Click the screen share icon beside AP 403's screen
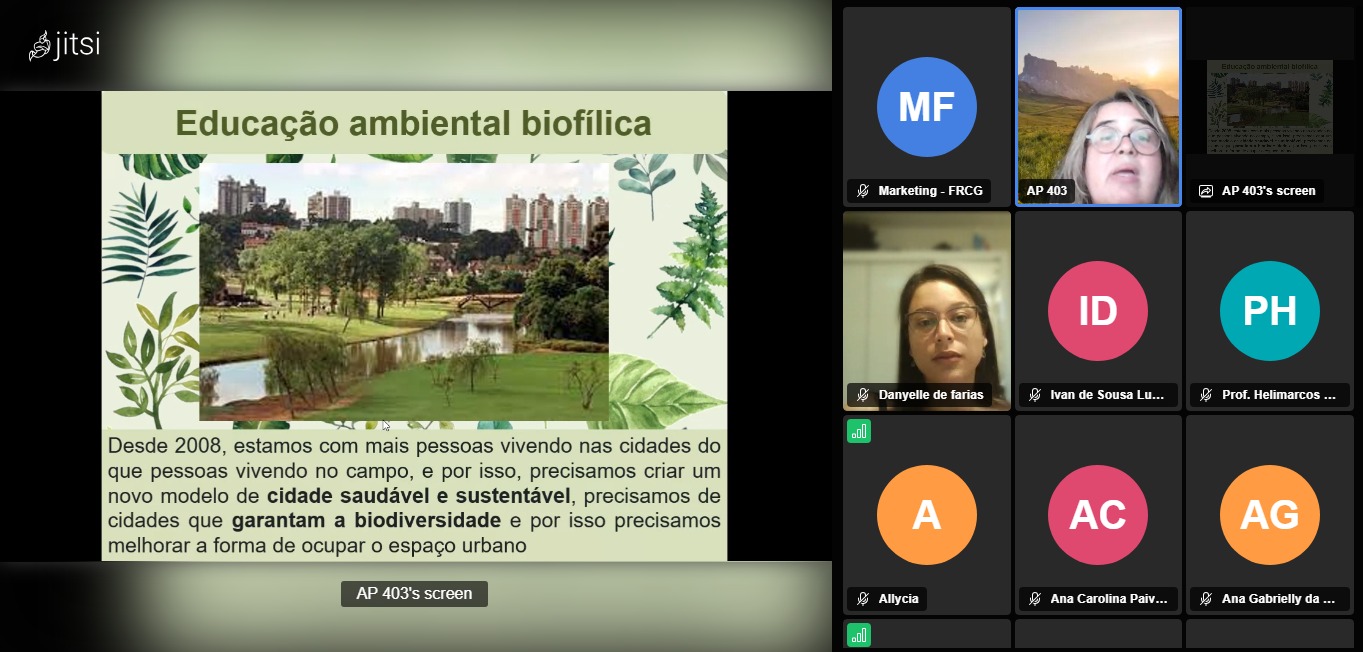The width and height of the screenshot is (1363, 652). coord(1206,191)
